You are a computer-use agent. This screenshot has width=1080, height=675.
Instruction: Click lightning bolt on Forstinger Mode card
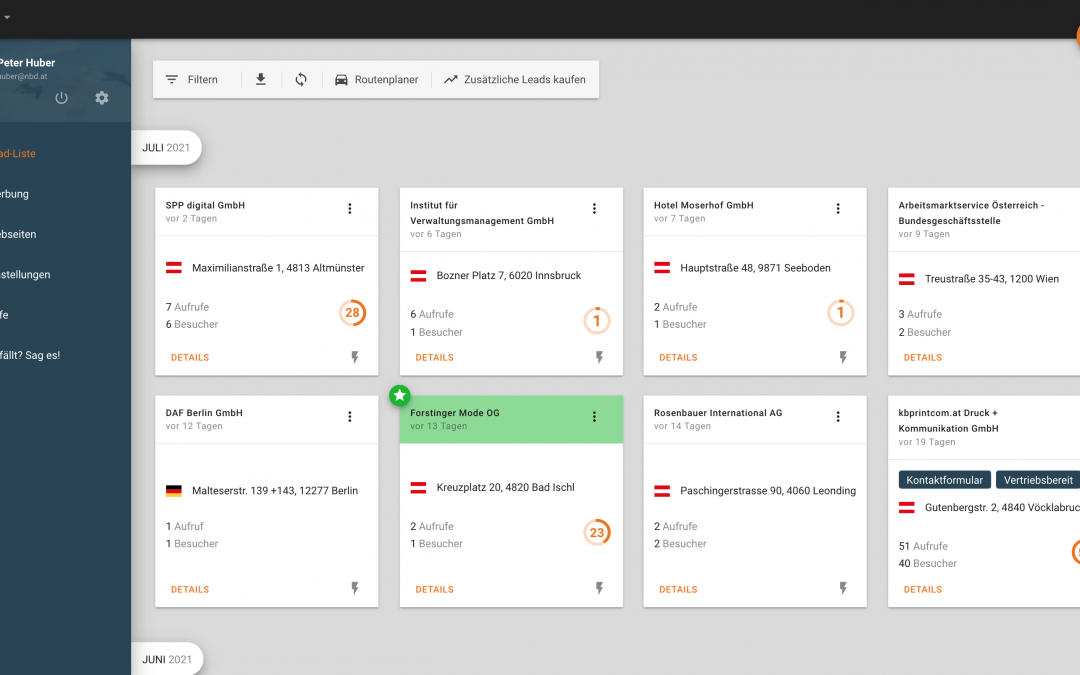pos(599,588)
